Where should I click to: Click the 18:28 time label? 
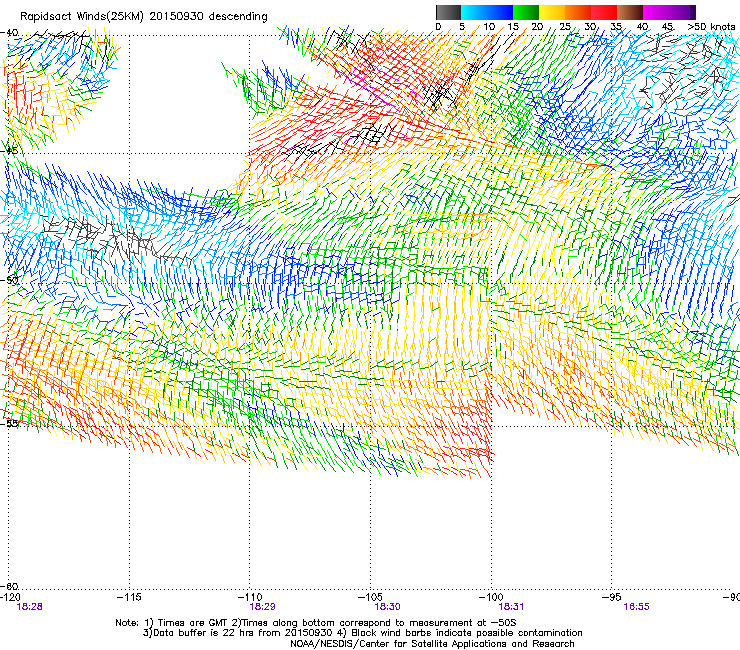click(x=29, y=607)
